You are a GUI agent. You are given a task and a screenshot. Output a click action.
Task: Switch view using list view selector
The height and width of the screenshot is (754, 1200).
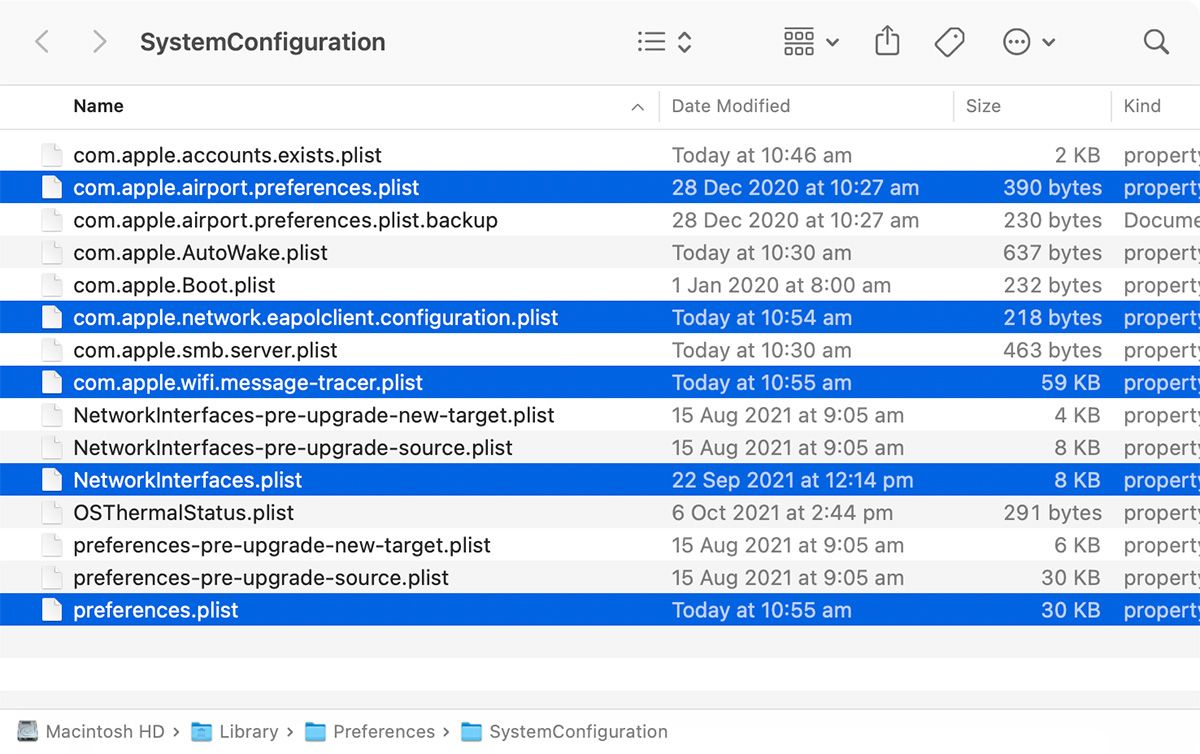tap(664, 42)
